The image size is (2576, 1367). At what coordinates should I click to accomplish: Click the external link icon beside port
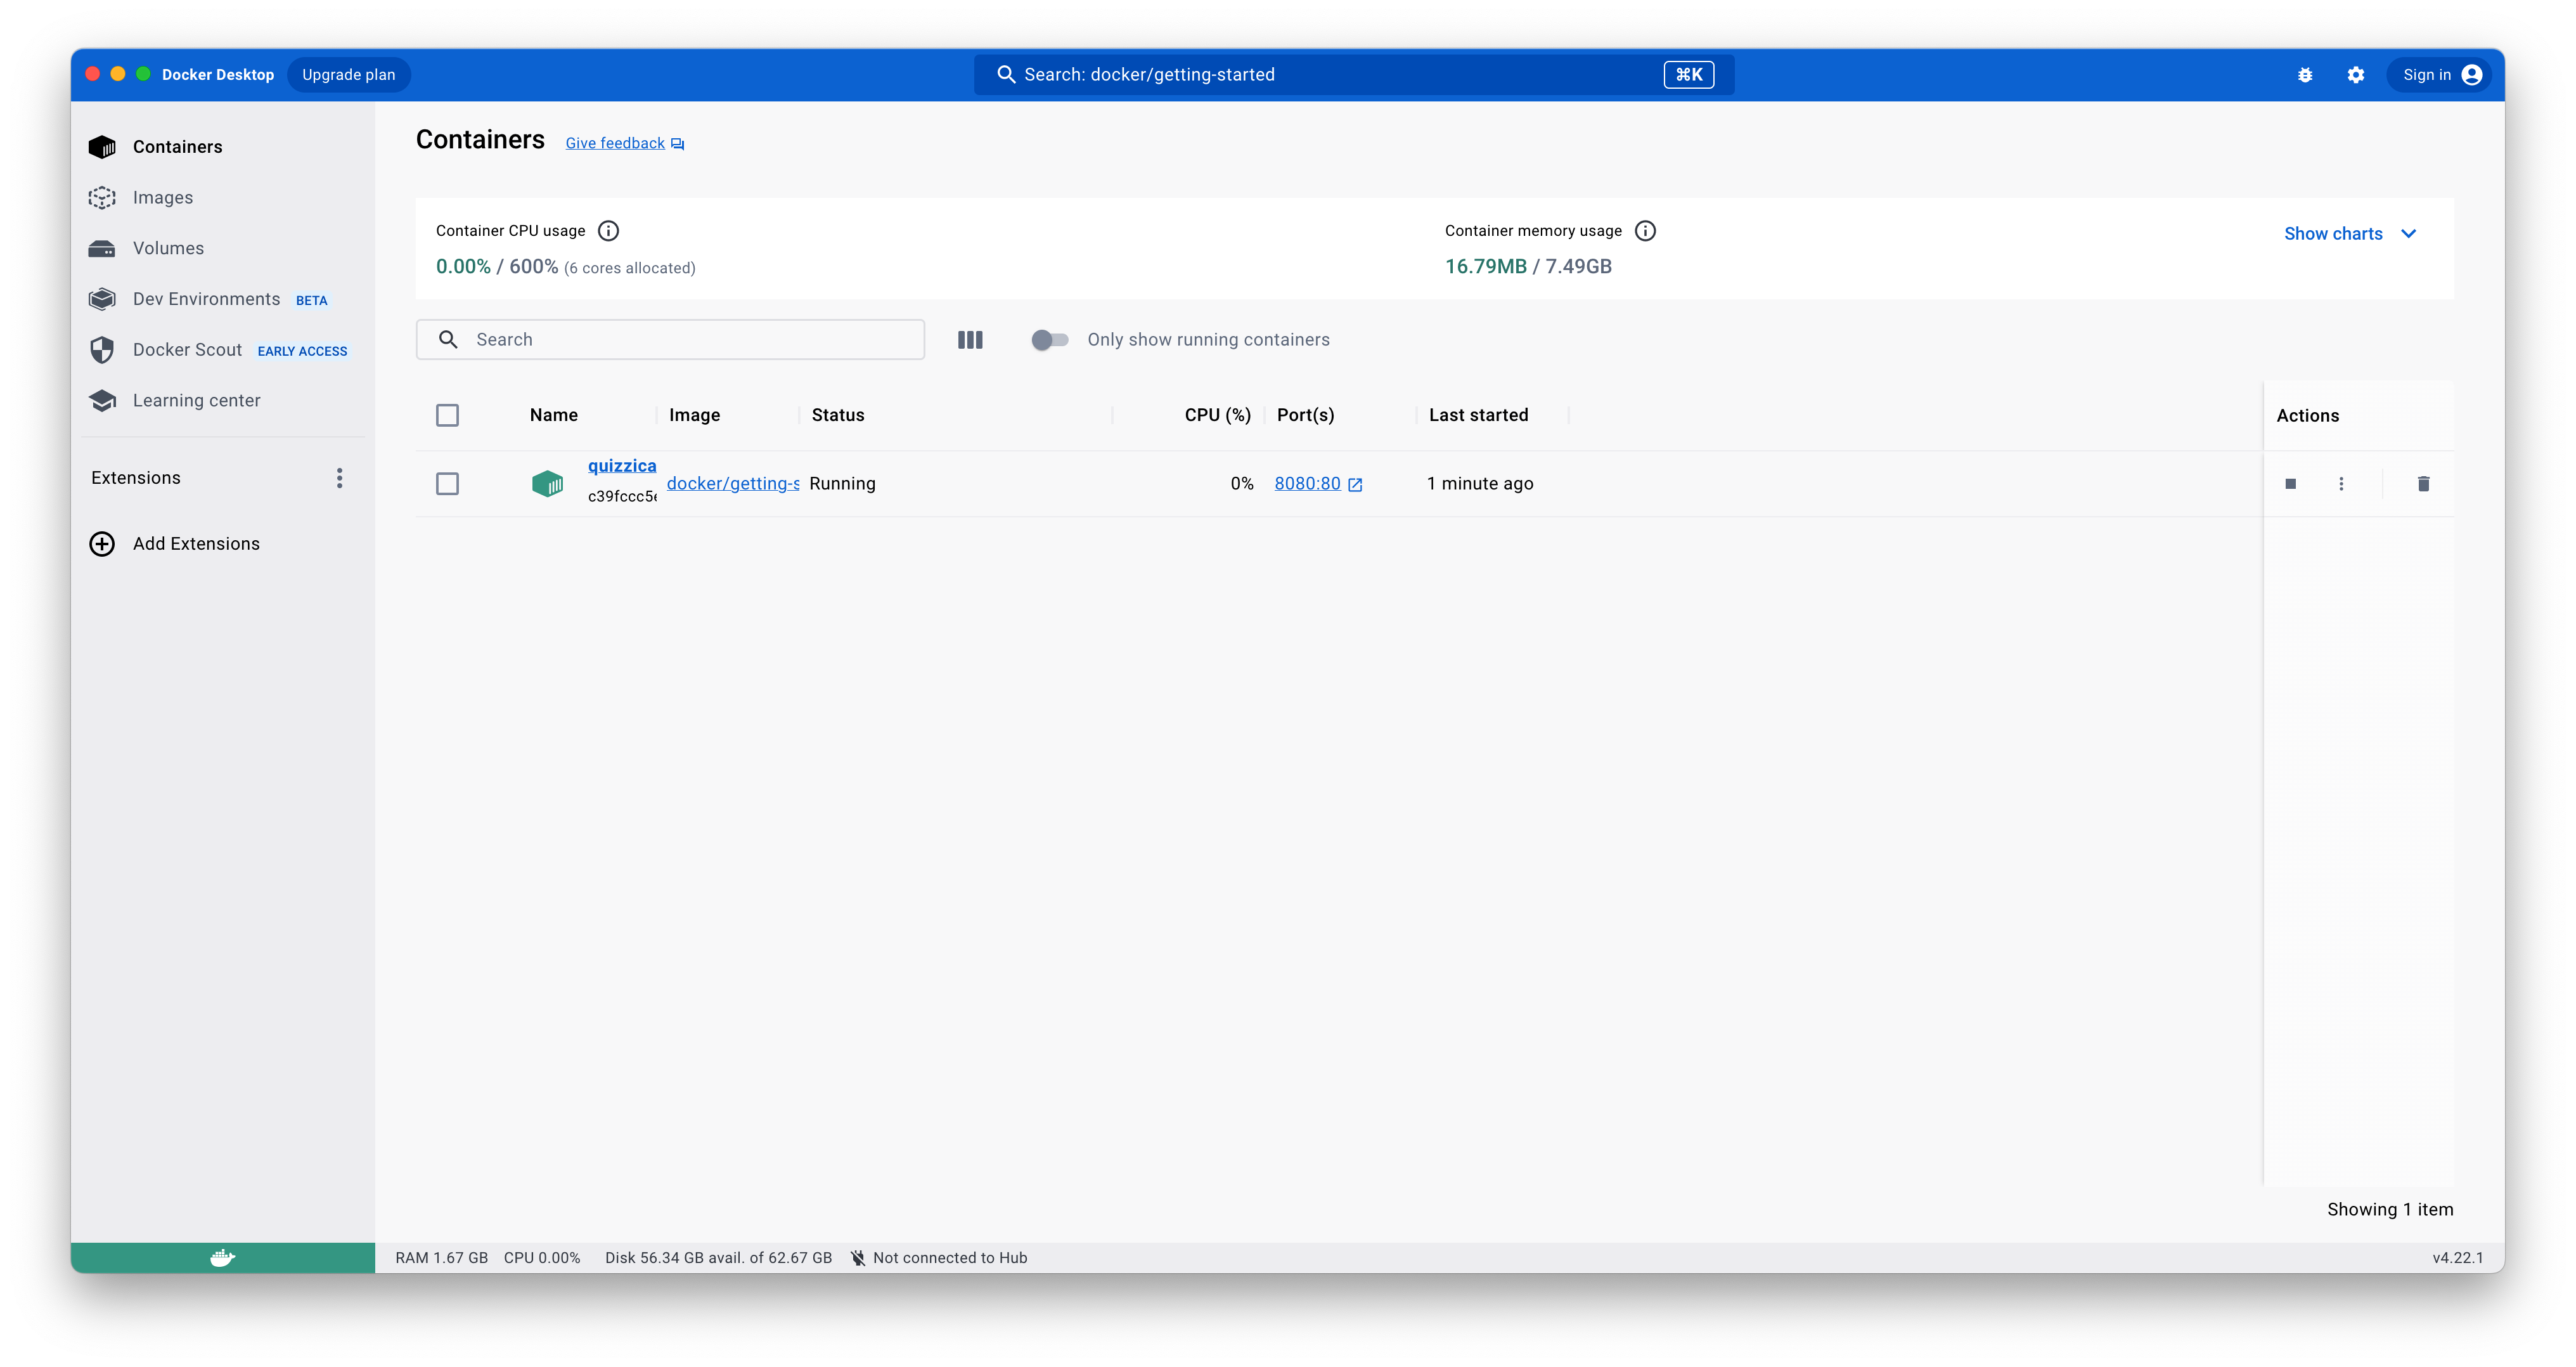coord(1355,485)
